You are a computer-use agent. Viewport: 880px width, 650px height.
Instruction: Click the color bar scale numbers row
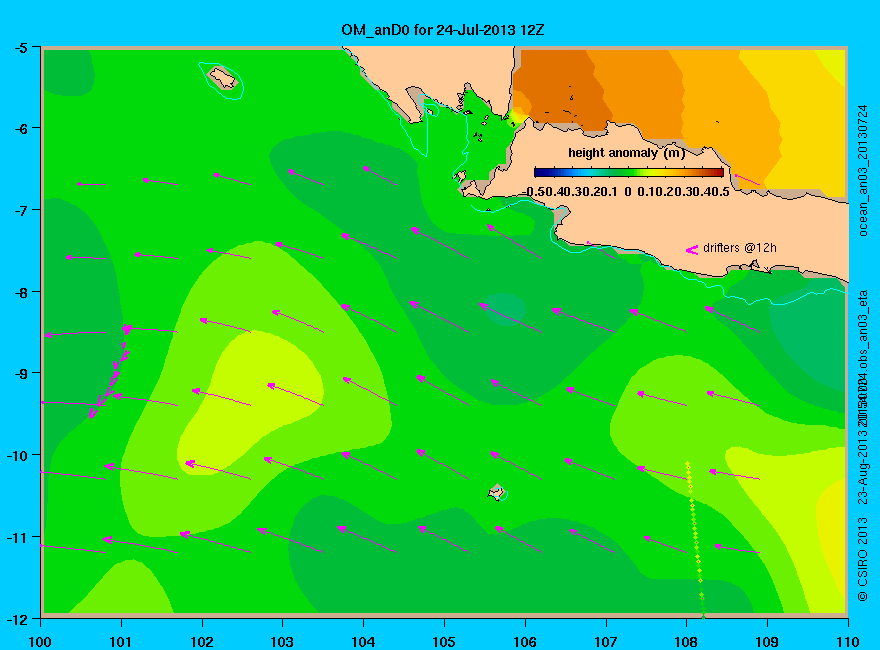tap(626, 192)
